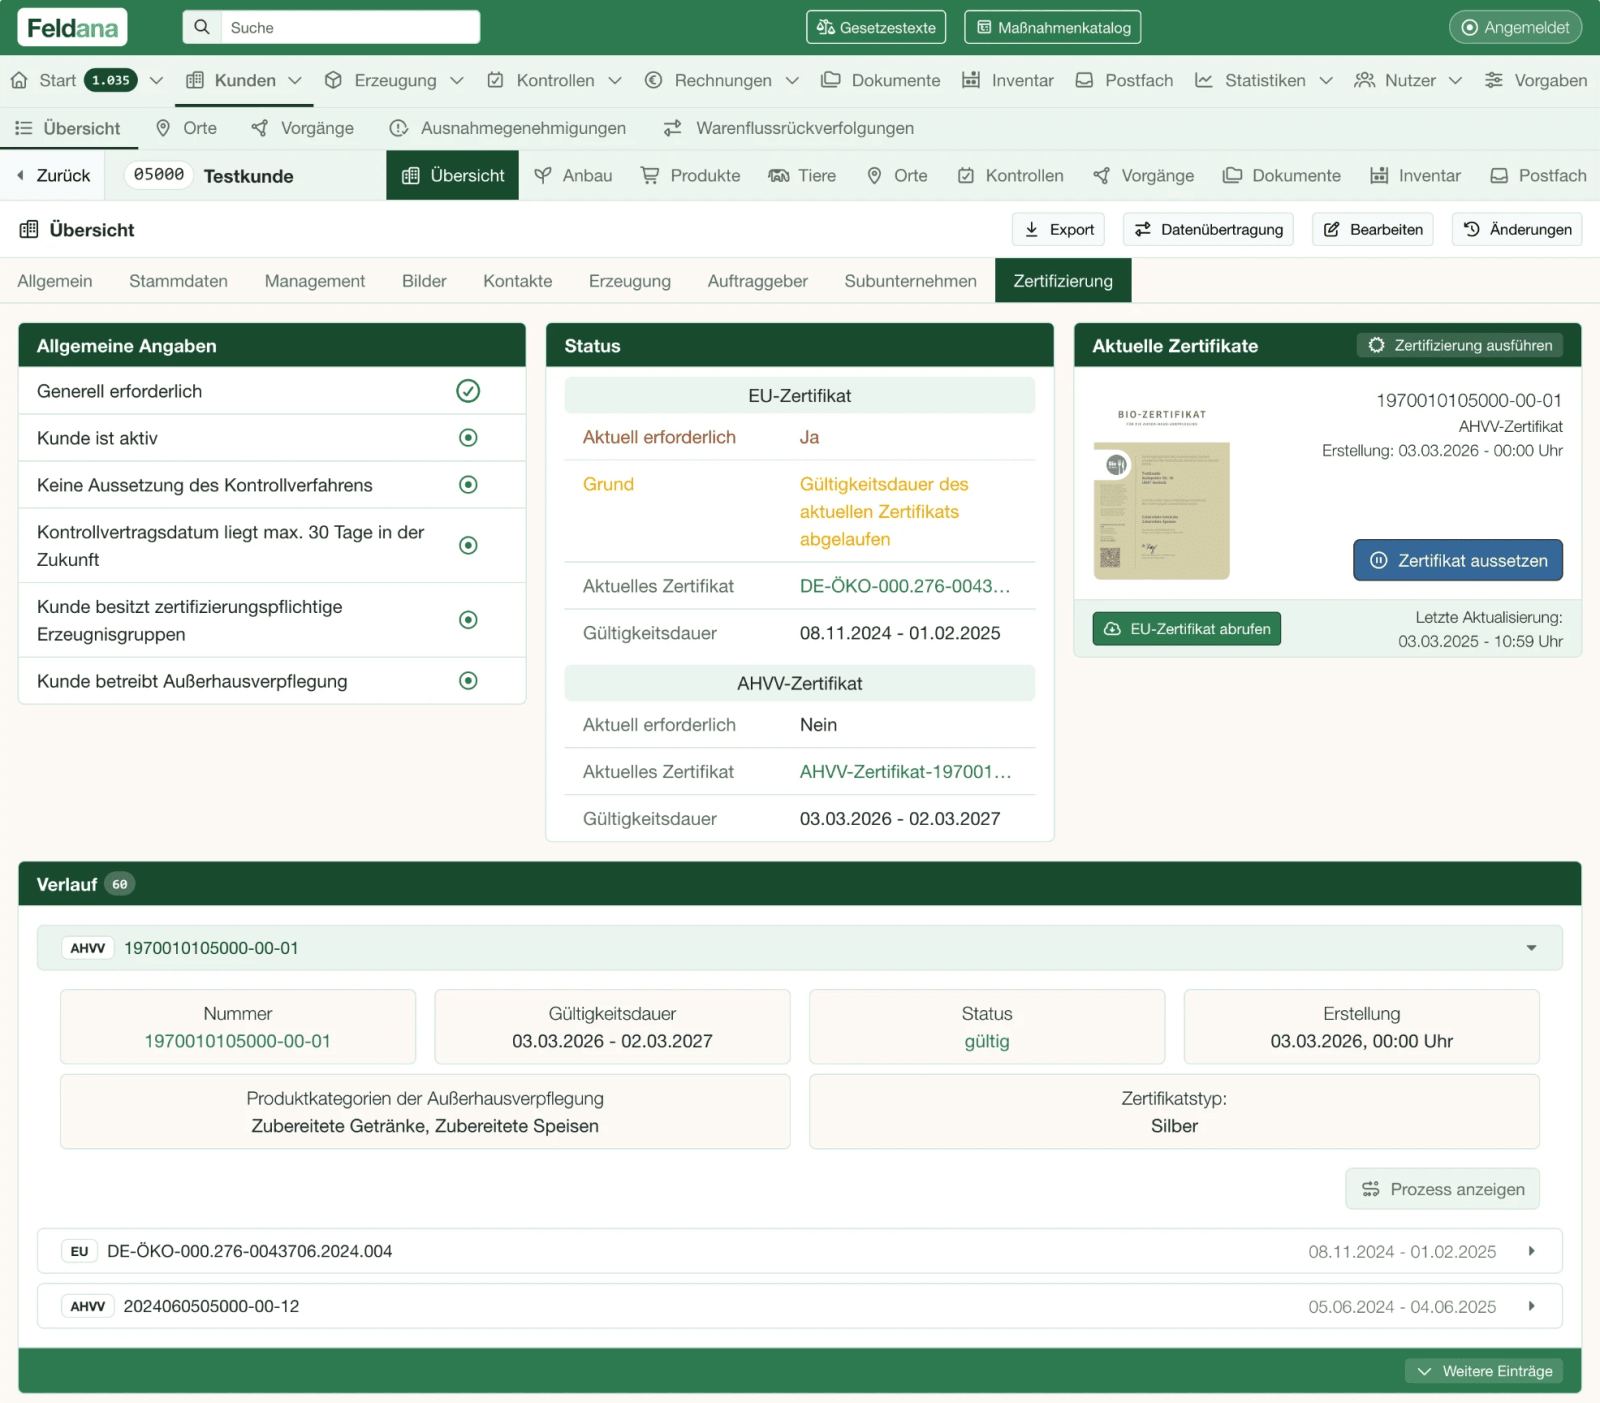Click the Bearbeiten pencil icon
This screenshot has width=1600, height=1403.
[1332, 229]
